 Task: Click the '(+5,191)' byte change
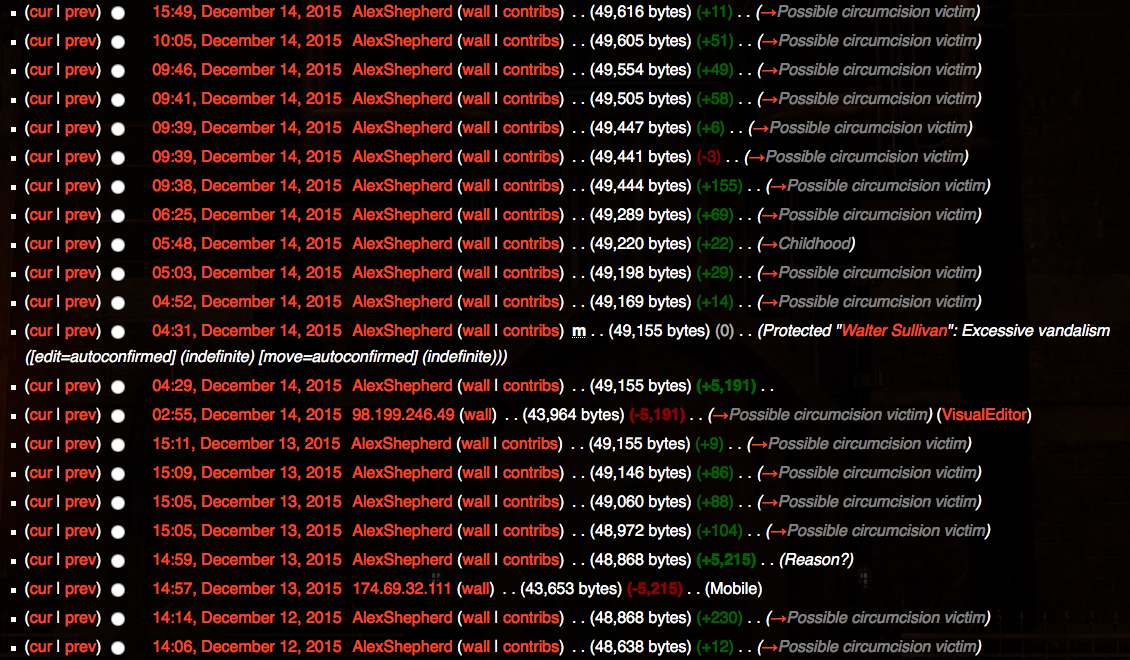726,386
